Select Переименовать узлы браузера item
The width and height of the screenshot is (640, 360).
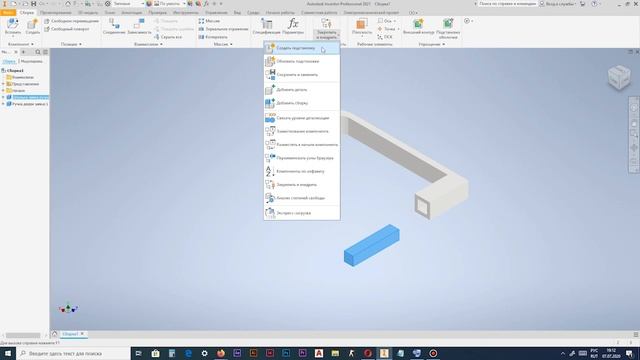click(302, 158)
